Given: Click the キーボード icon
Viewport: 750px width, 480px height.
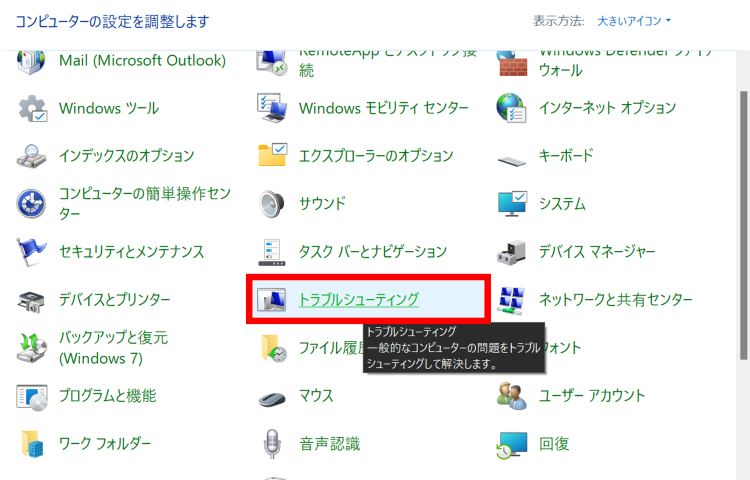Looking at the screenshot, I should pos(512,160).
